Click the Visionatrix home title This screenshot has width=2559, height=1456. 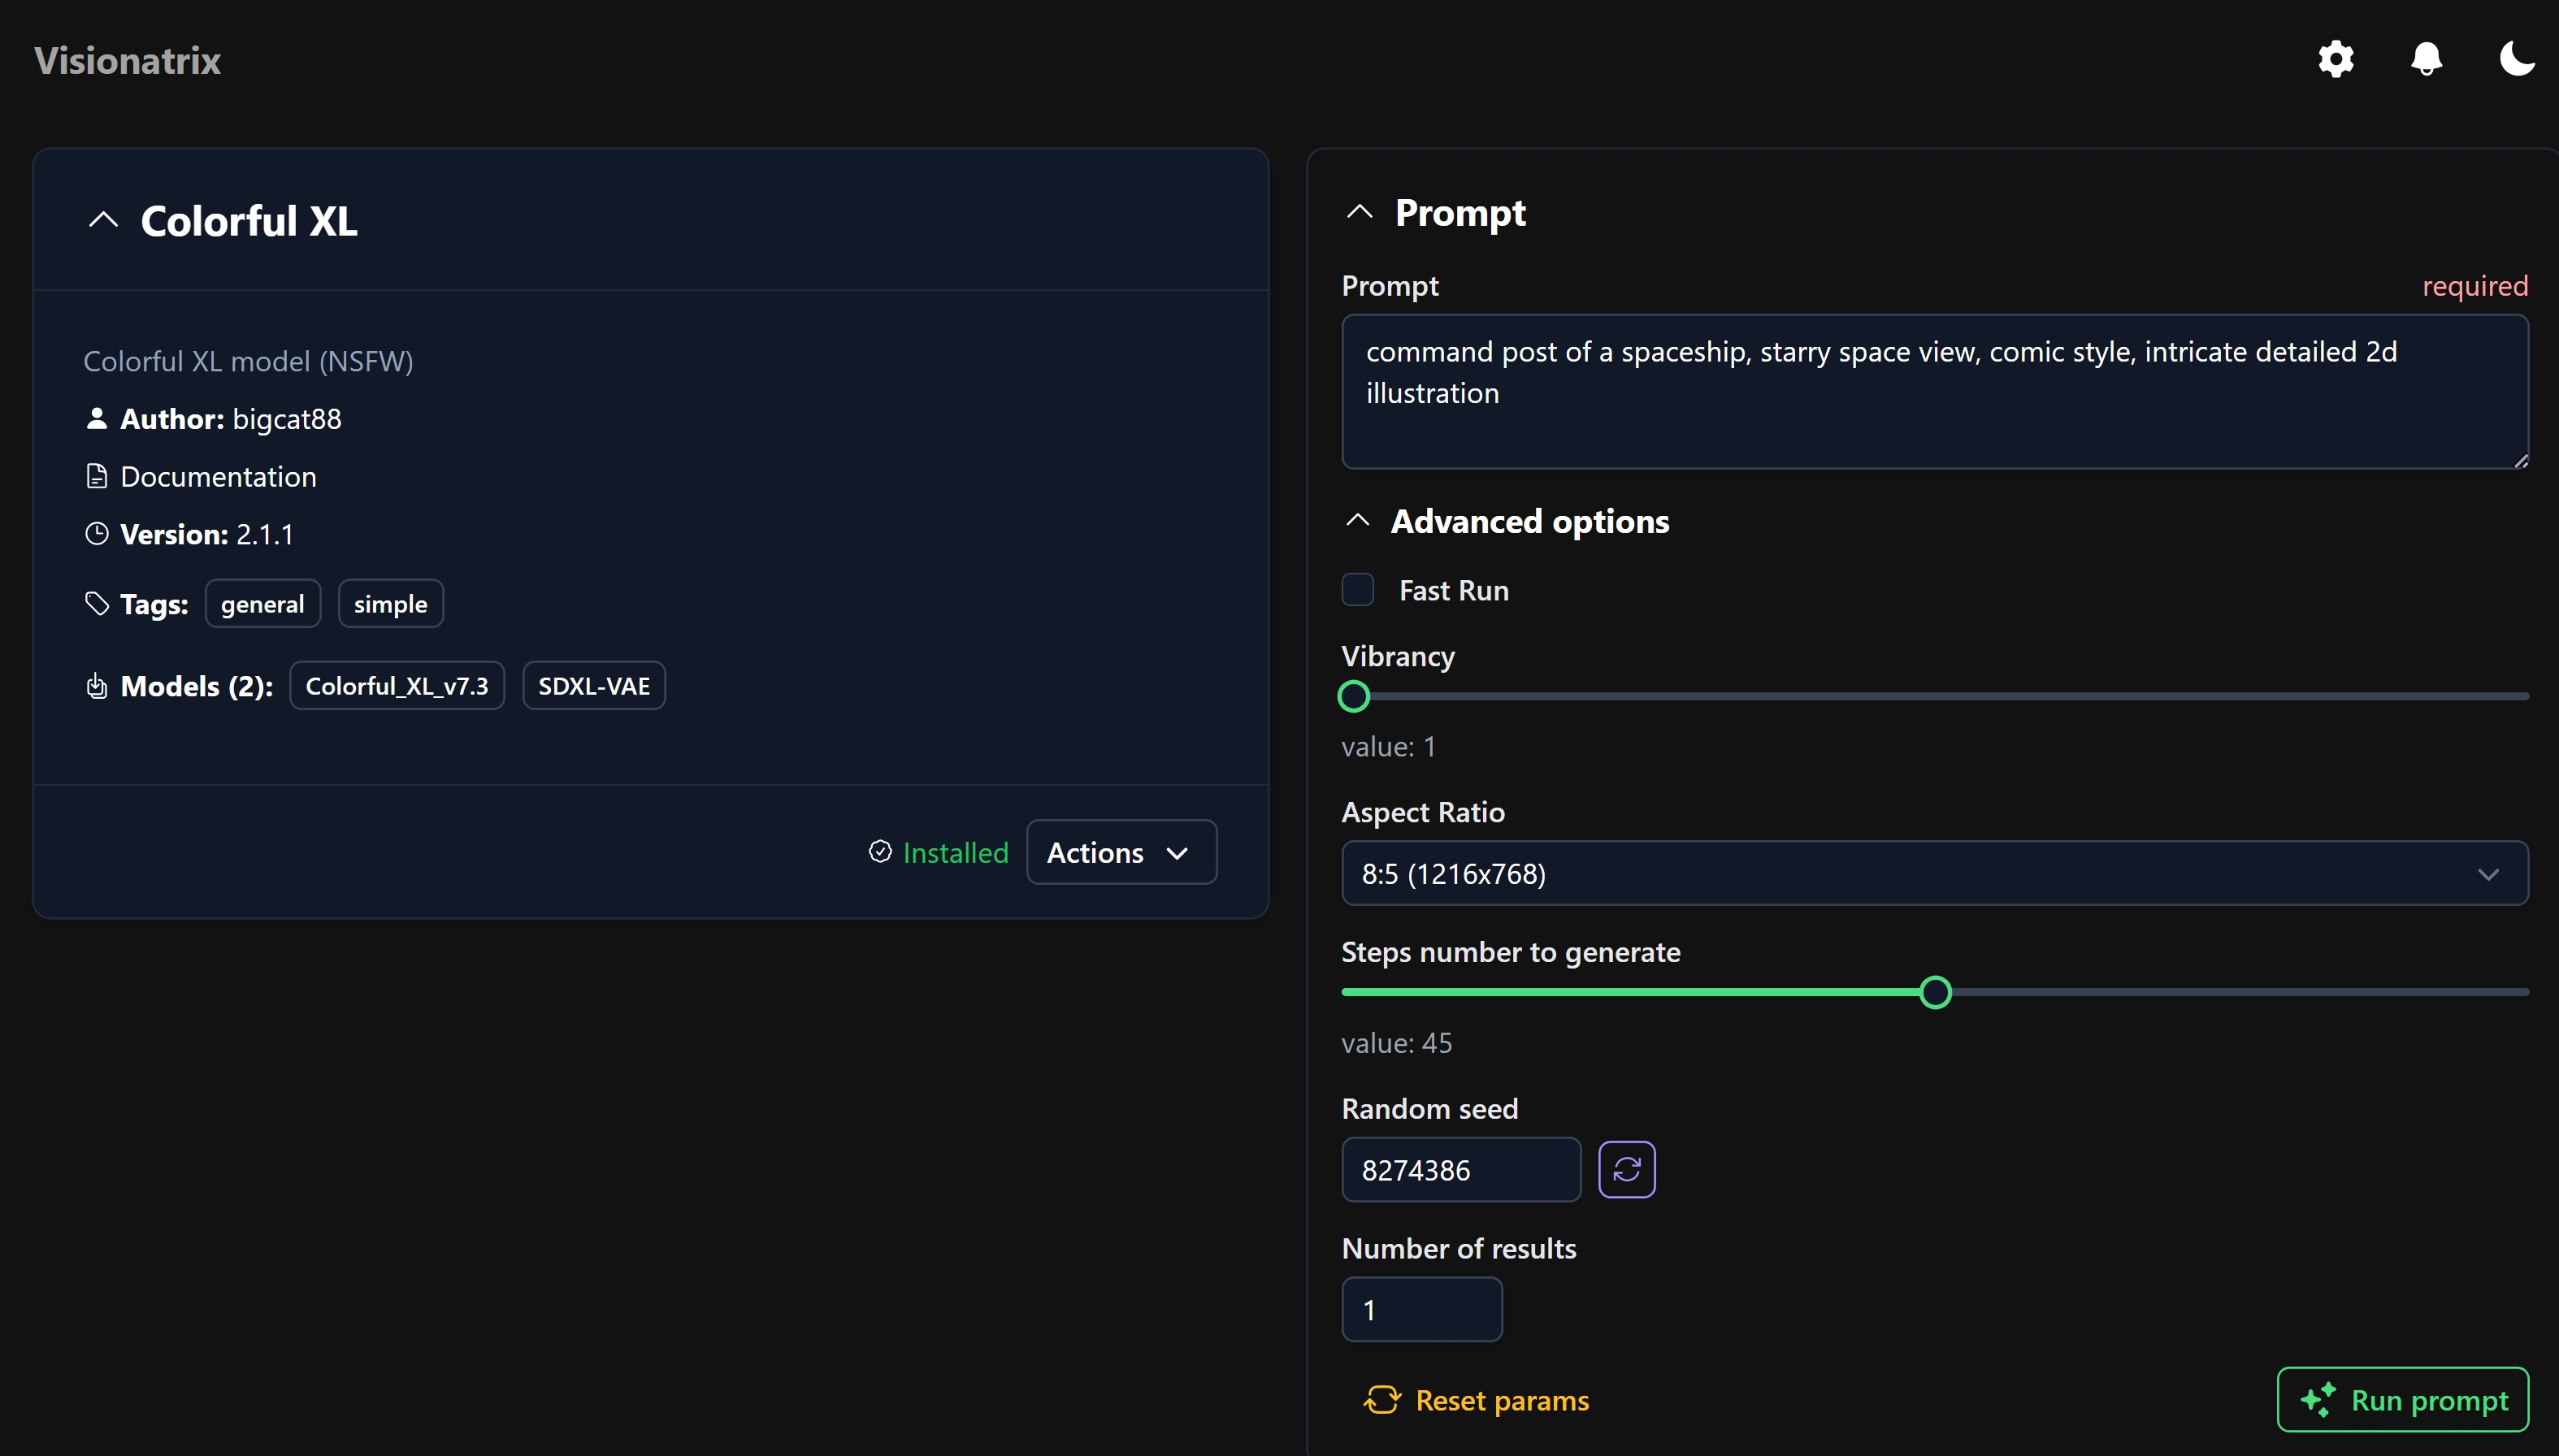[x=127, y=60]
